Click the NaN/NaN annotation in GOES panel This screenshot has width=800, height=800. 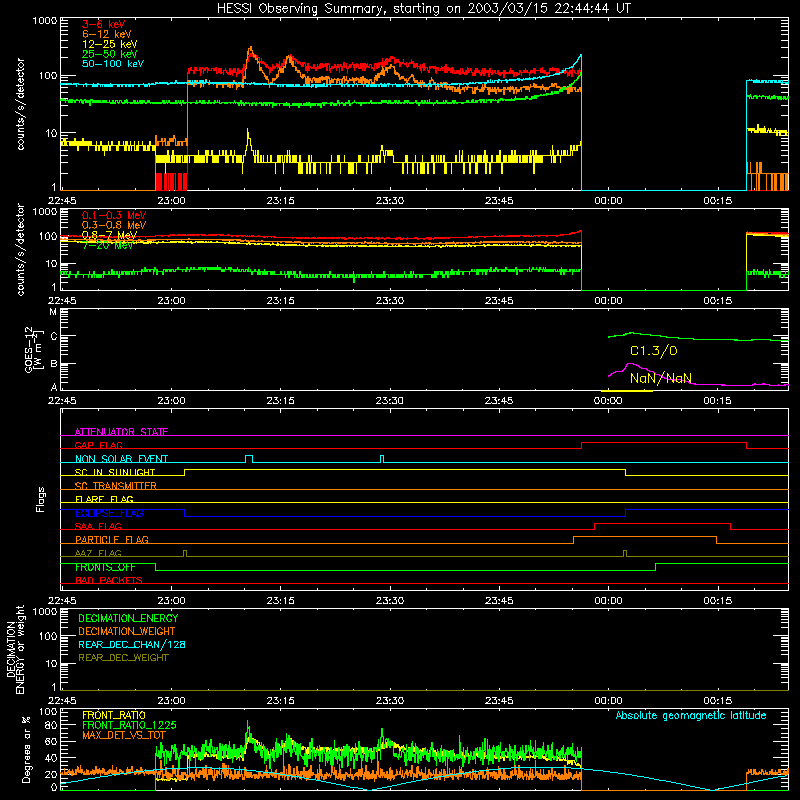coord(661,378)
